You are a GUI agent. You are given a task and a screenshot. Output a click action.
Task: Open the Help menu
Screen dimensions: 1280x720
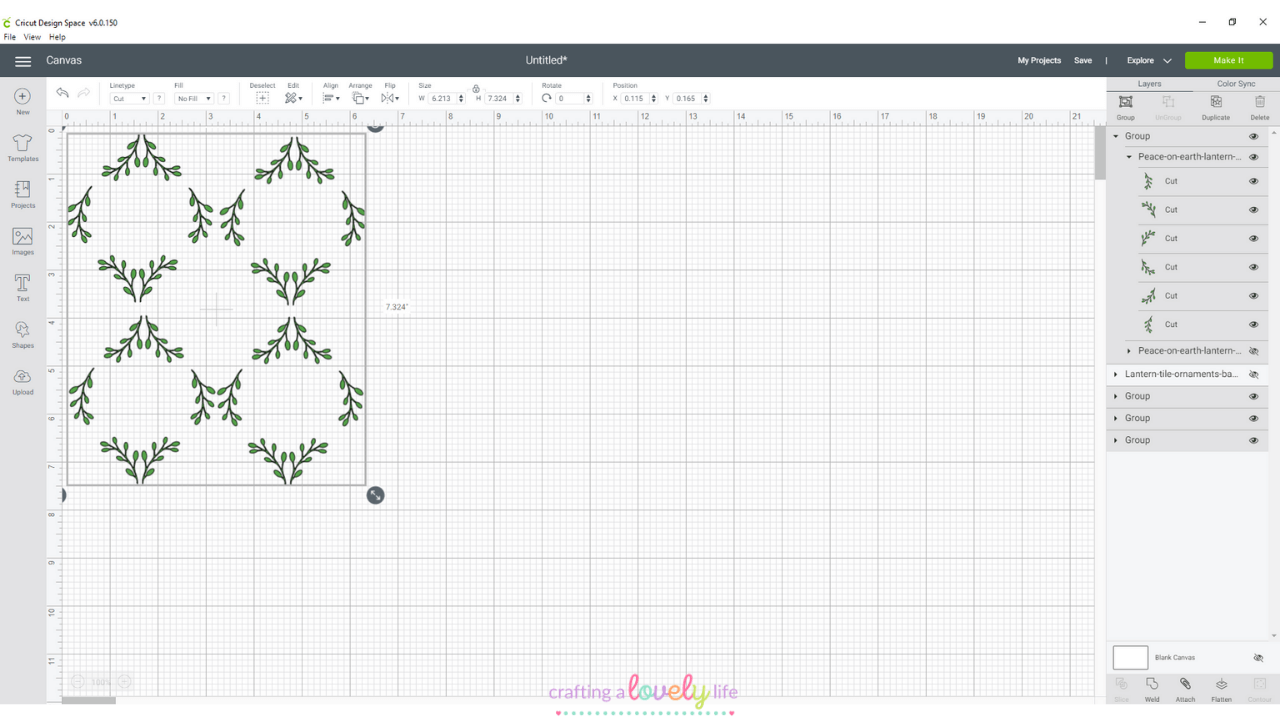tap(57, 37)
